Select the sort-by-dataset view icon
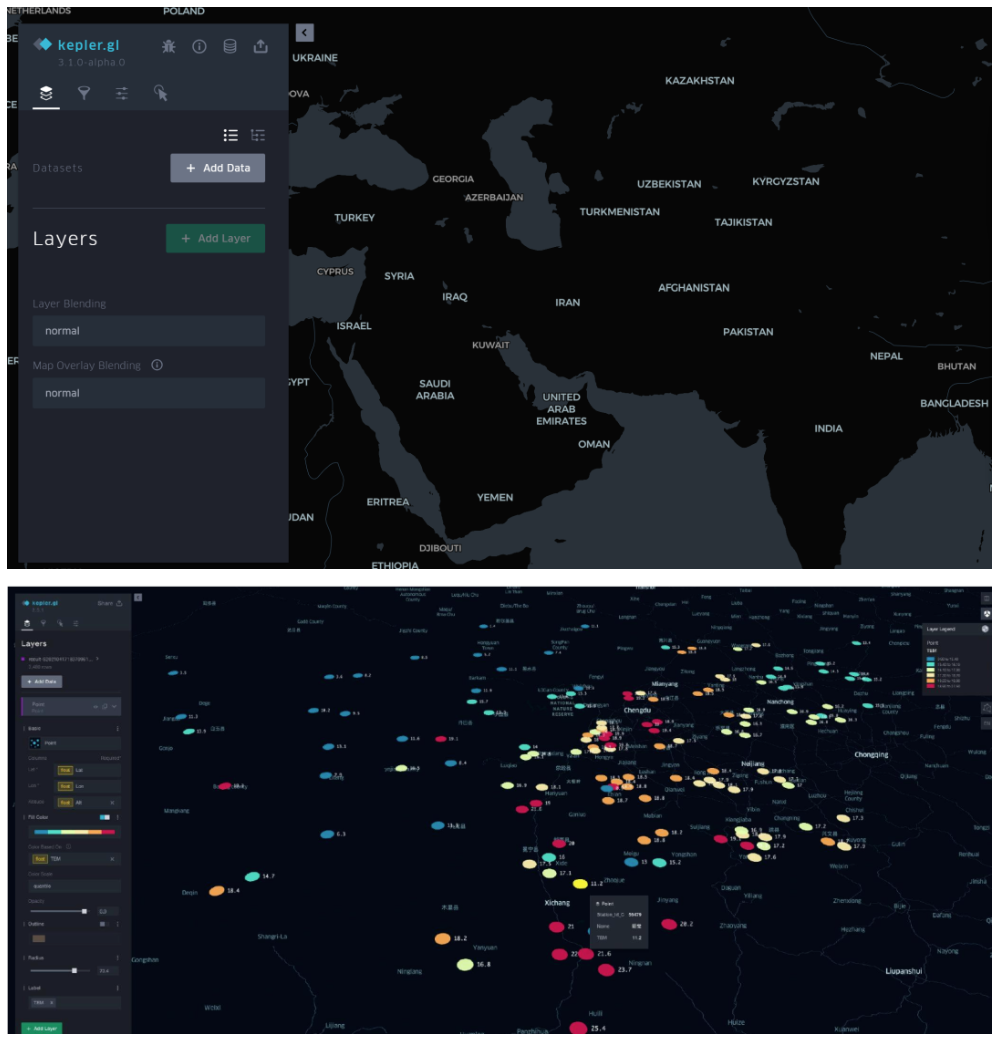 coord(257,135)
